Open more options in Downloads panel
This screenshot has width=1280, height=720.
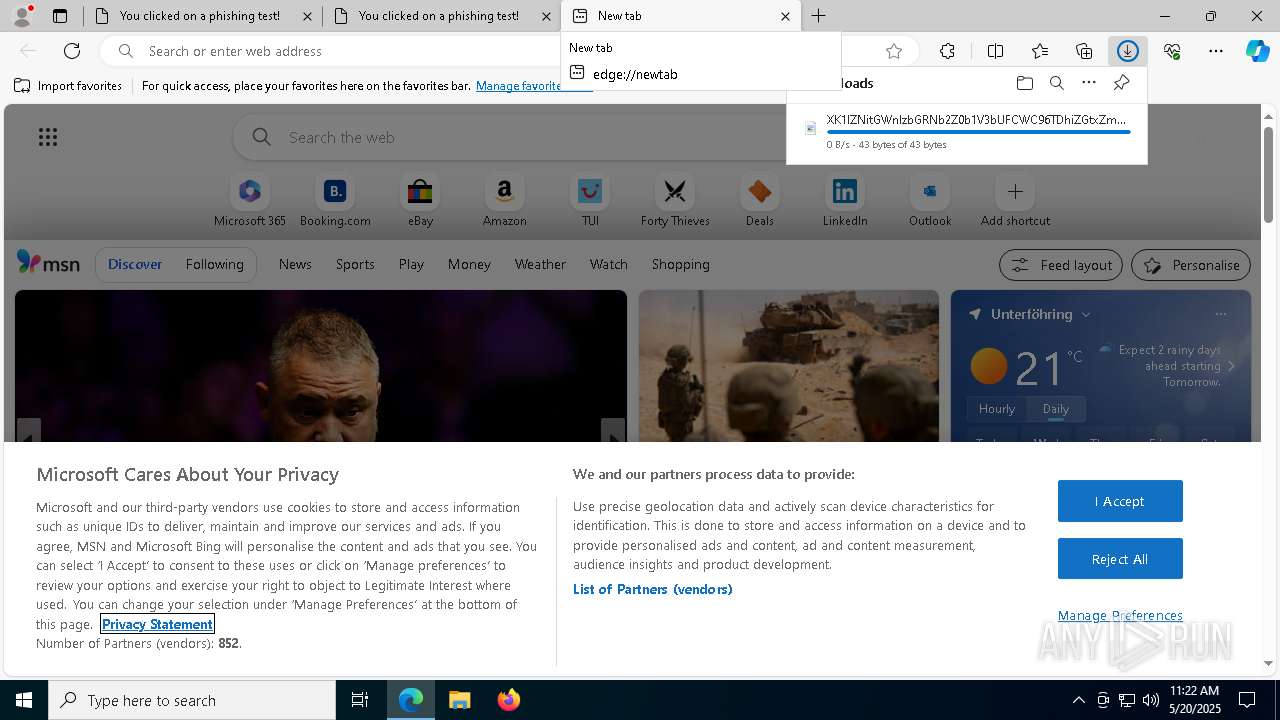[x=1089, y=83]
